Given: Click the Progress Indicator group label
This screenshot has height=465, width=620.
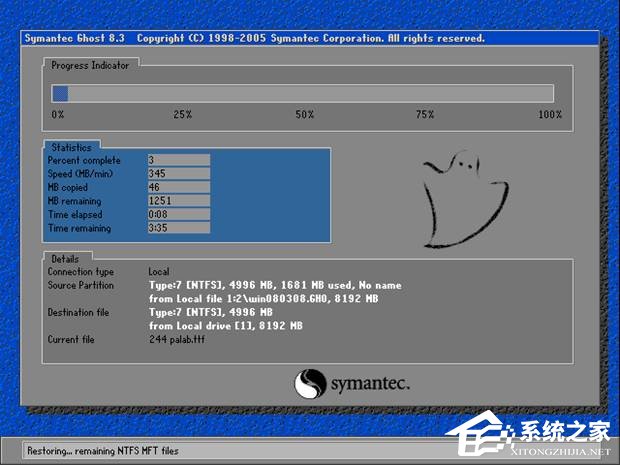Looking at the screenshot, I should coord(90,64).
